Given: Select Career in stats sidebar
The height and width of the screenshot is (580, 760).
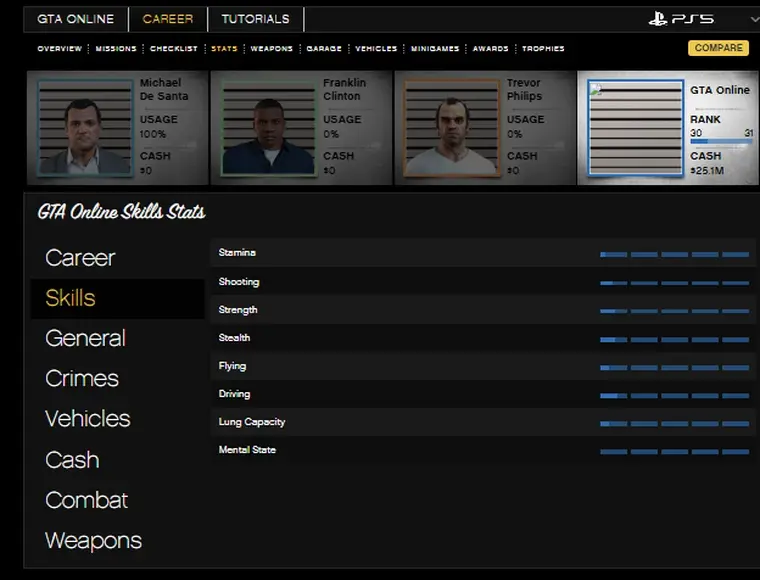Looking at the screenshot, I should [x=80, y=258].
